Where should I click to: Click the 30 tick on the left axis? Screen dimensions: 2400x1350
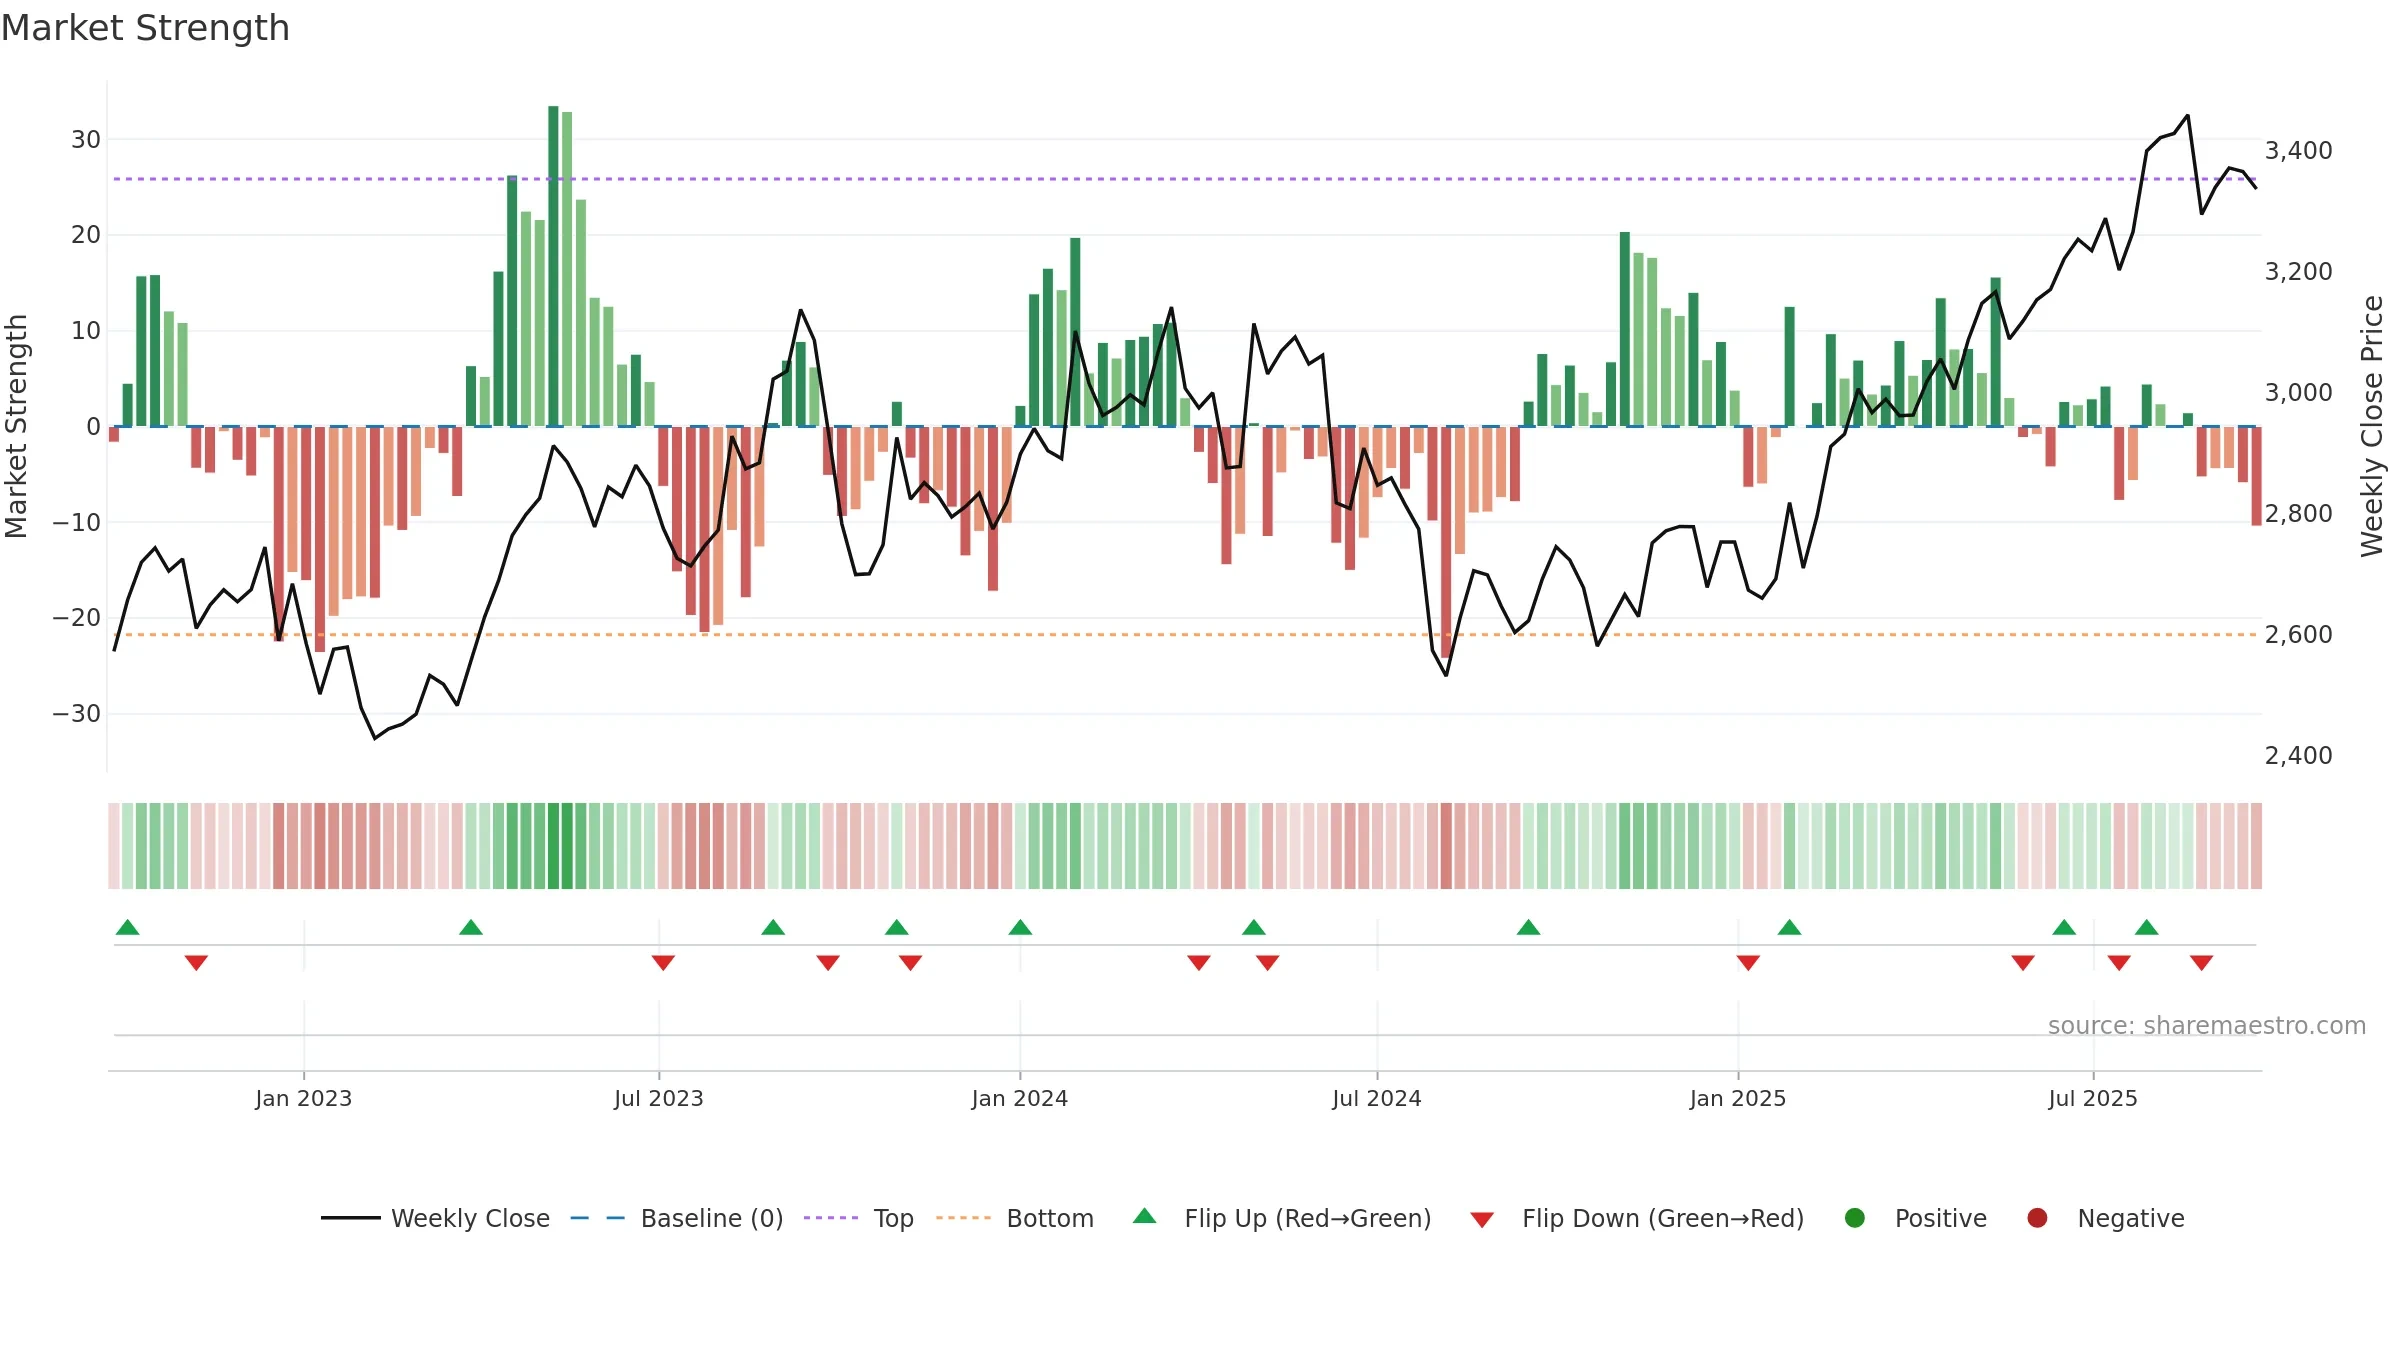click(x=86, y=140)
